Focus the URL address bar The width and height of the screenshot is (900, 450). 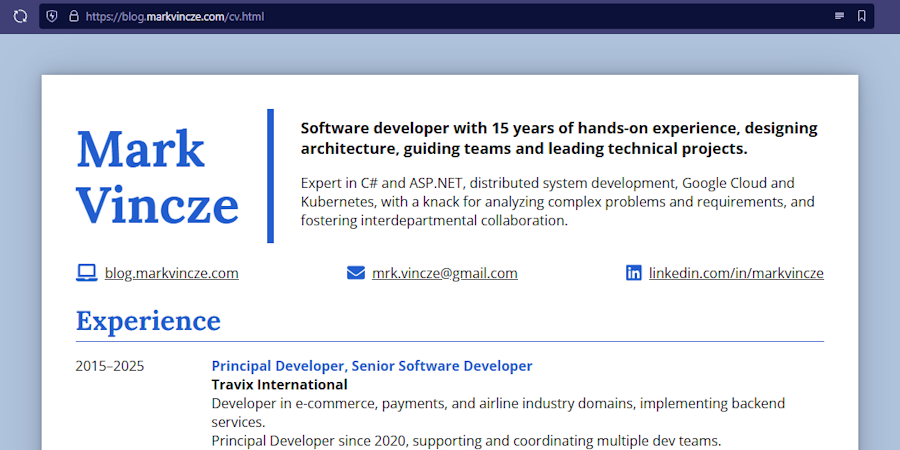[456, 16]
